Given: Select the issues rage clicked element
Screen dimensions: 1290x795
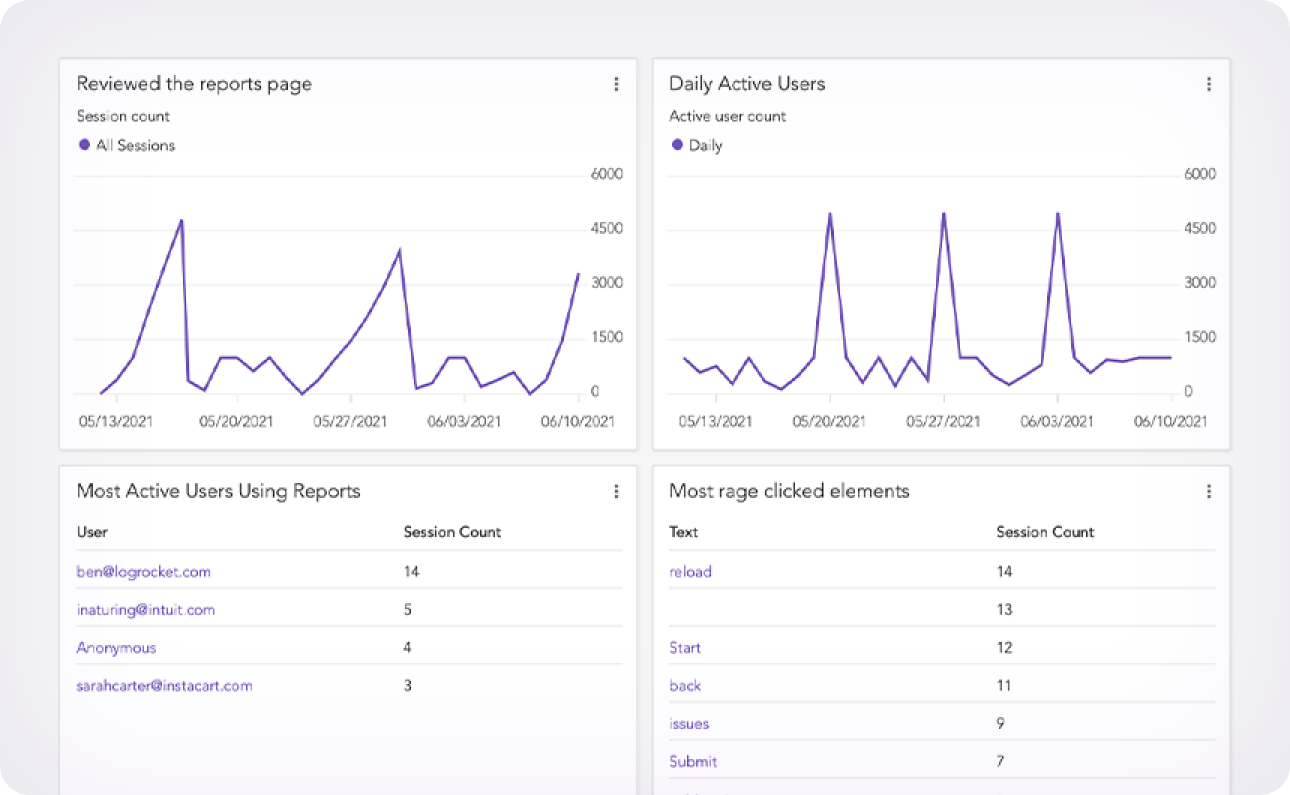Looking at the screenshot, I should [689, 724].
